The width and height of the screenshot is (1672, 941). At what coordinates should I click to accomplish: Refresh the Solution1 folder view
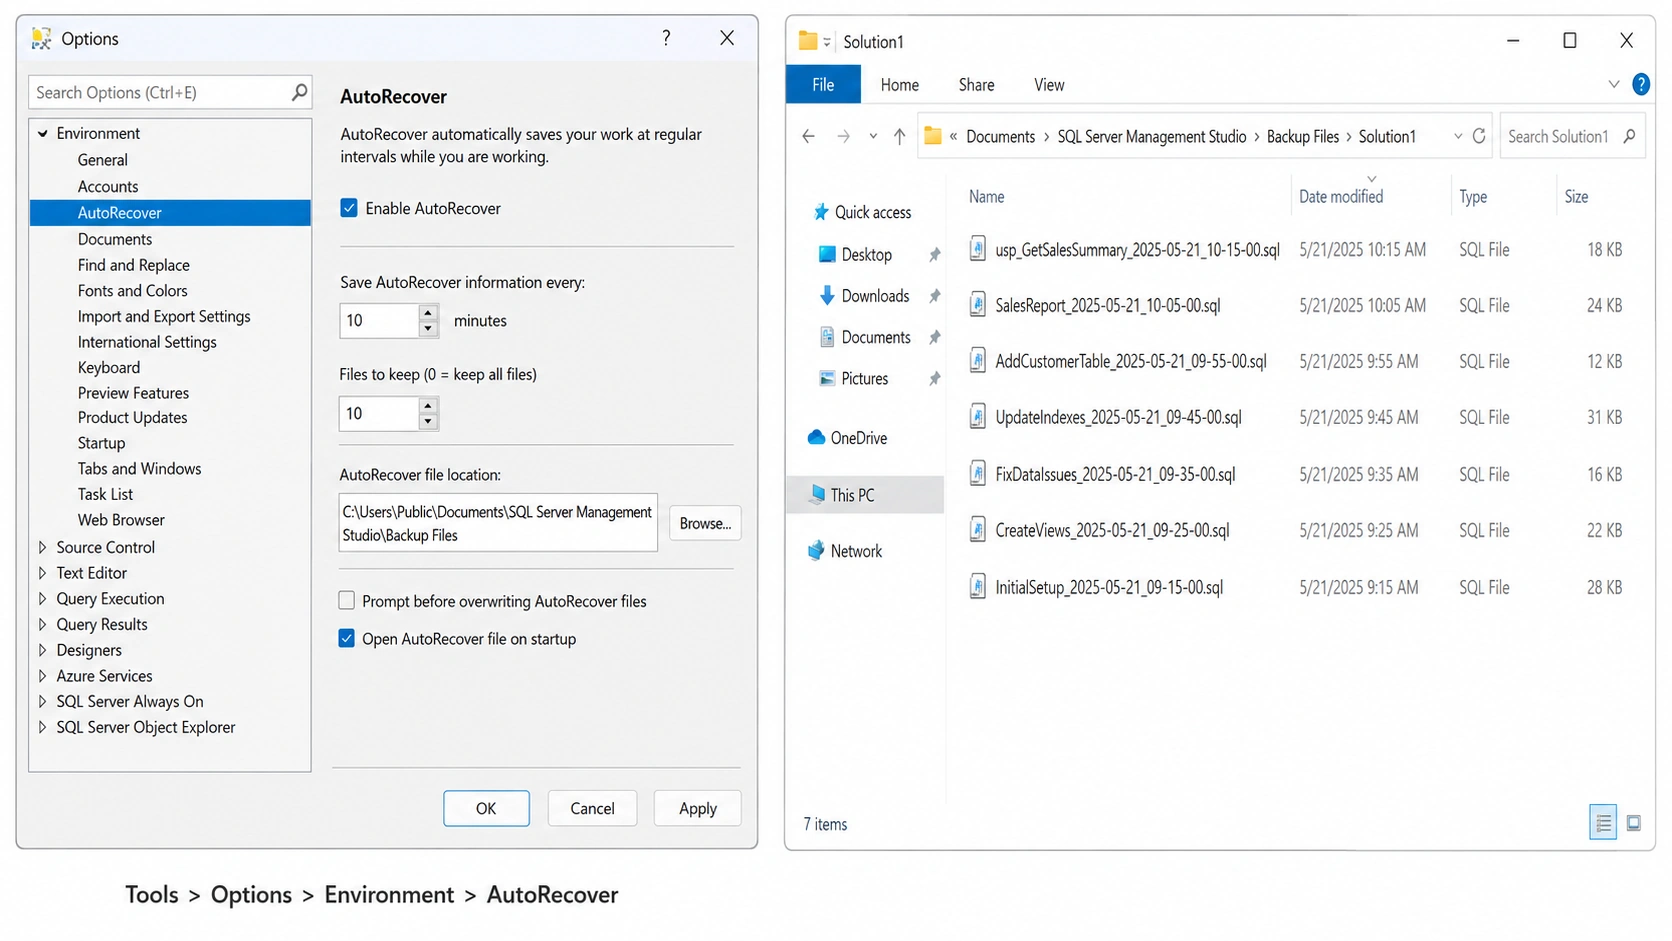pyautogui.click(x=1479, y=136)
